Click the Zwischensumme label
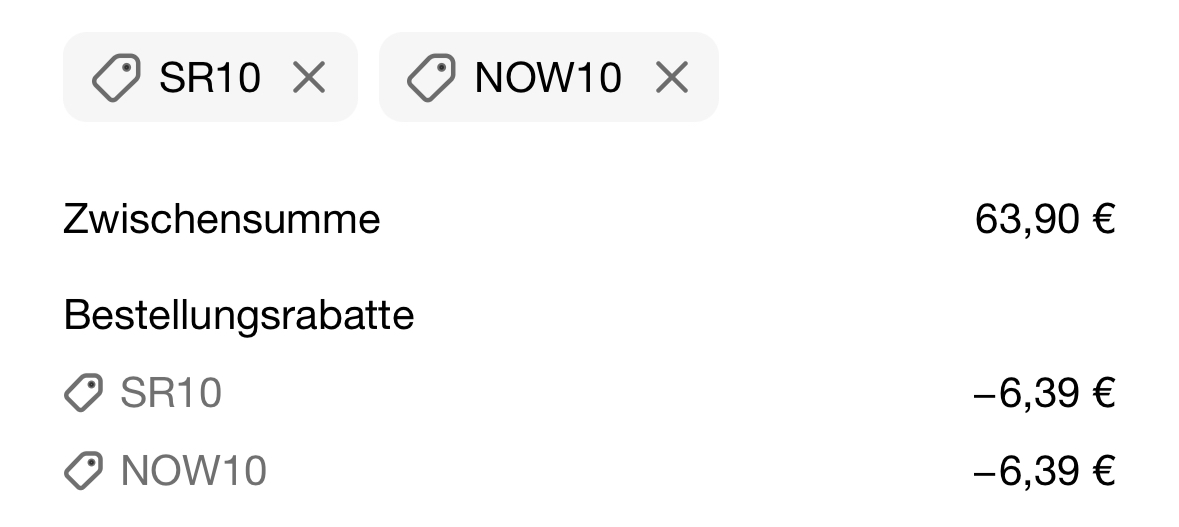 pyautogui.click(x=222, y=220)
